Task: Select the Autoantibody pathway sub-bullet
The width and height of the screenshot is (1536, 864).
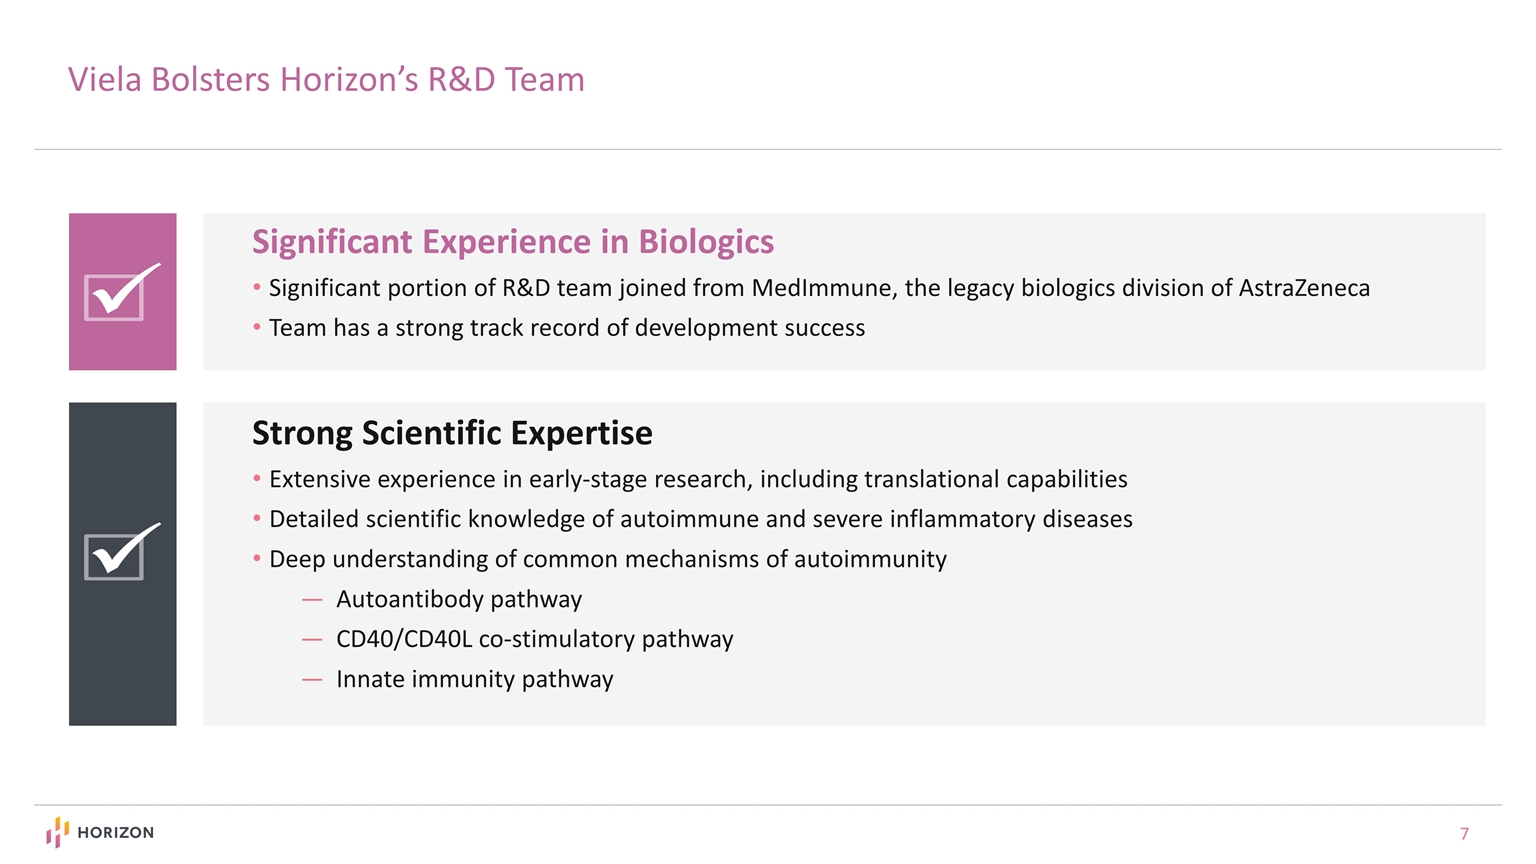Action: (458, 600)
